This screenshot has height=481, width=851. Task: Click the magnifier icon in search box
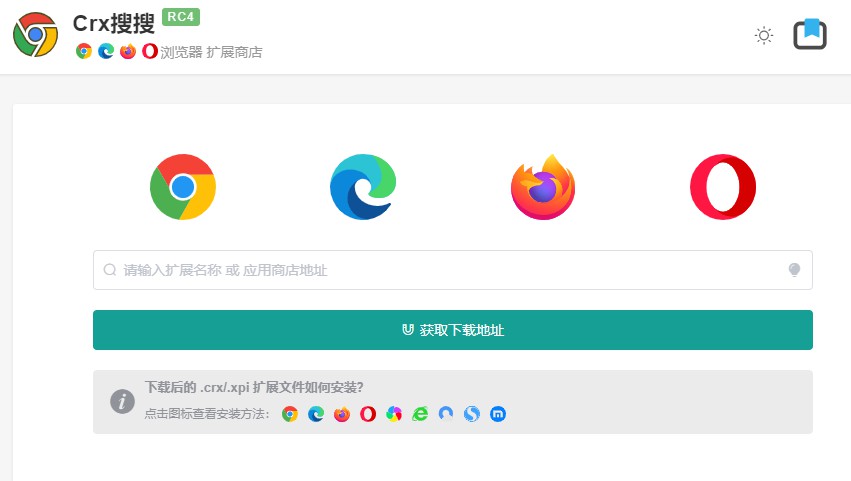point(110,270)
